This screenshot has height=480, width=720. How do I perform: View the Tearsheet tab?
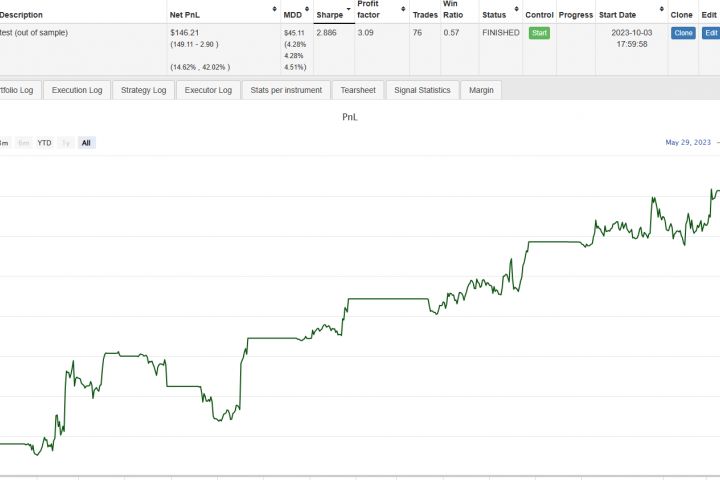(x=358, y=90)
